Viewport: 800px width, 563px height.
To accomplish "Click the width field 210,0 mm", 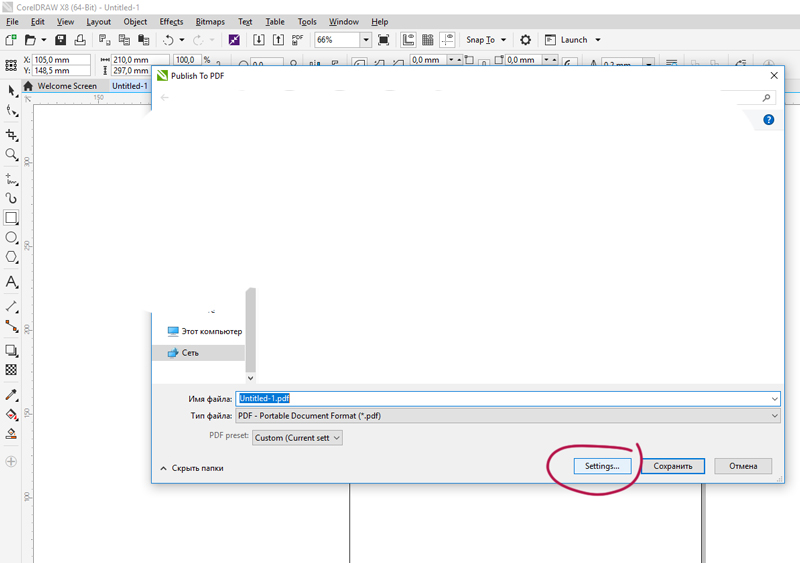I will click(x=140, y=60).
